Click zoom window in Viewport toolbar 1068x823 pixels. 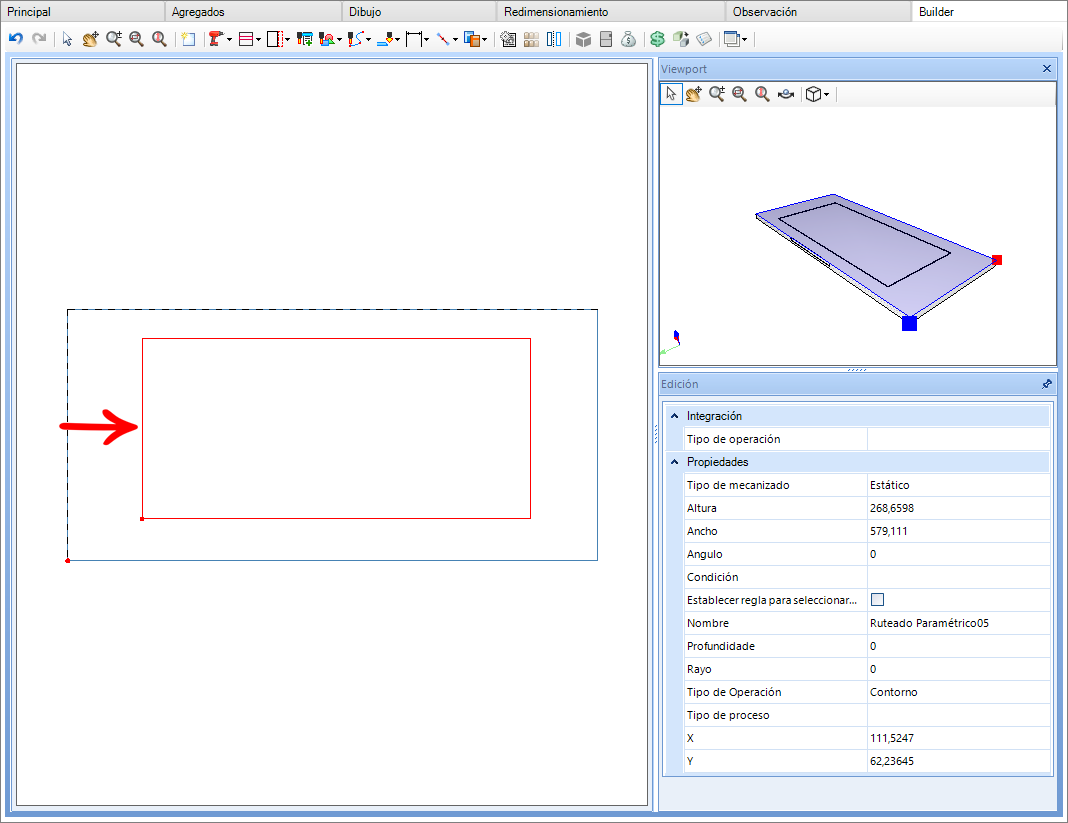pos(740,94)
